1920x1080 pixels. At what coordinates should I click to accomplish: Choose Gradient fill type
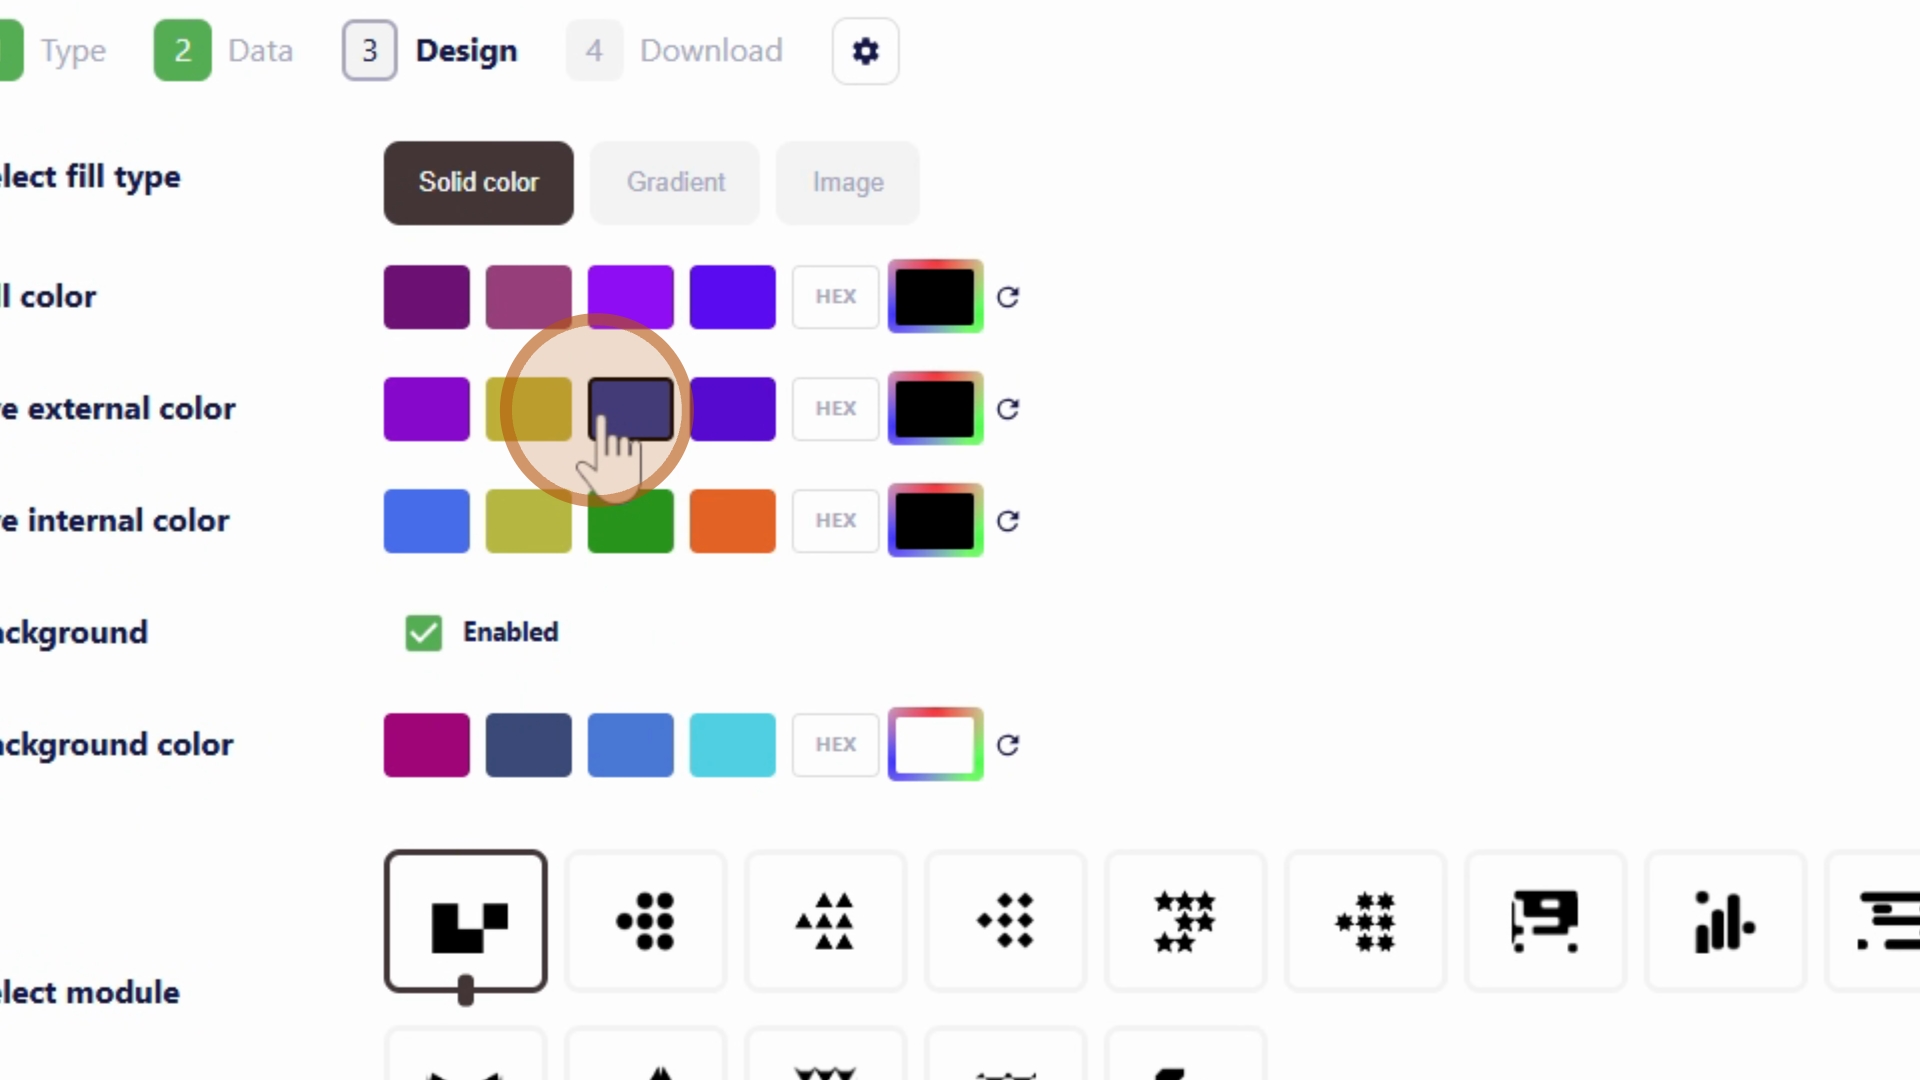tap(675, 183)
